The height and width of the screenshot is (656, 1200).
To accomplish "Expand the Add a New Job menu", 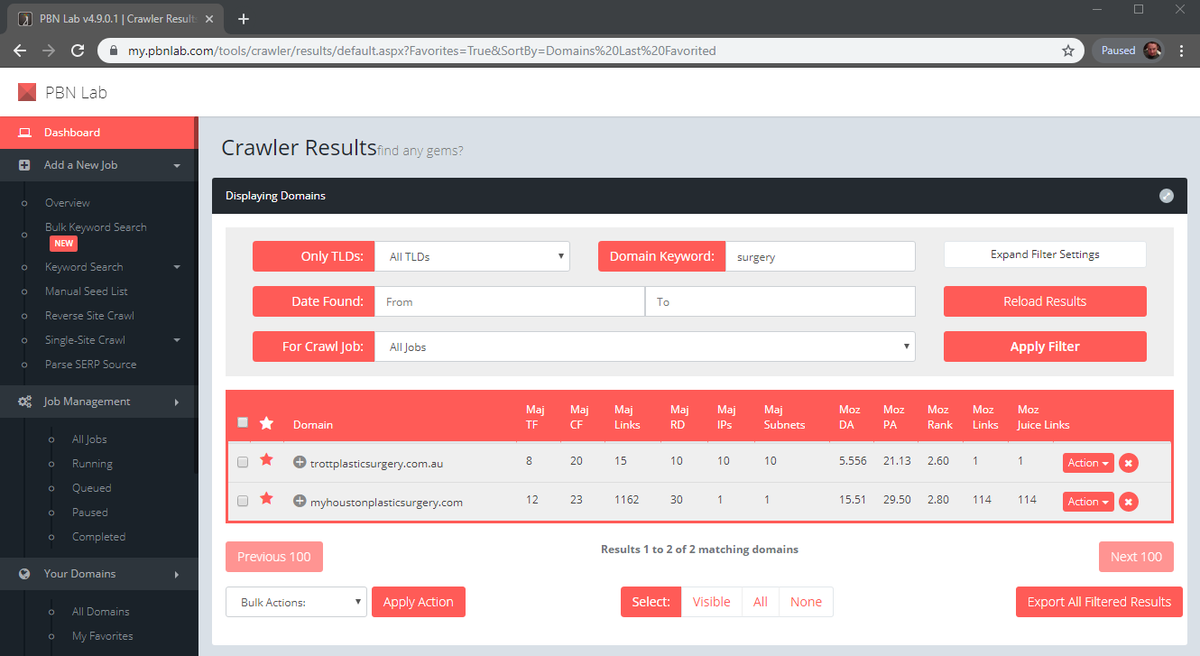I will tap(99, 165).
